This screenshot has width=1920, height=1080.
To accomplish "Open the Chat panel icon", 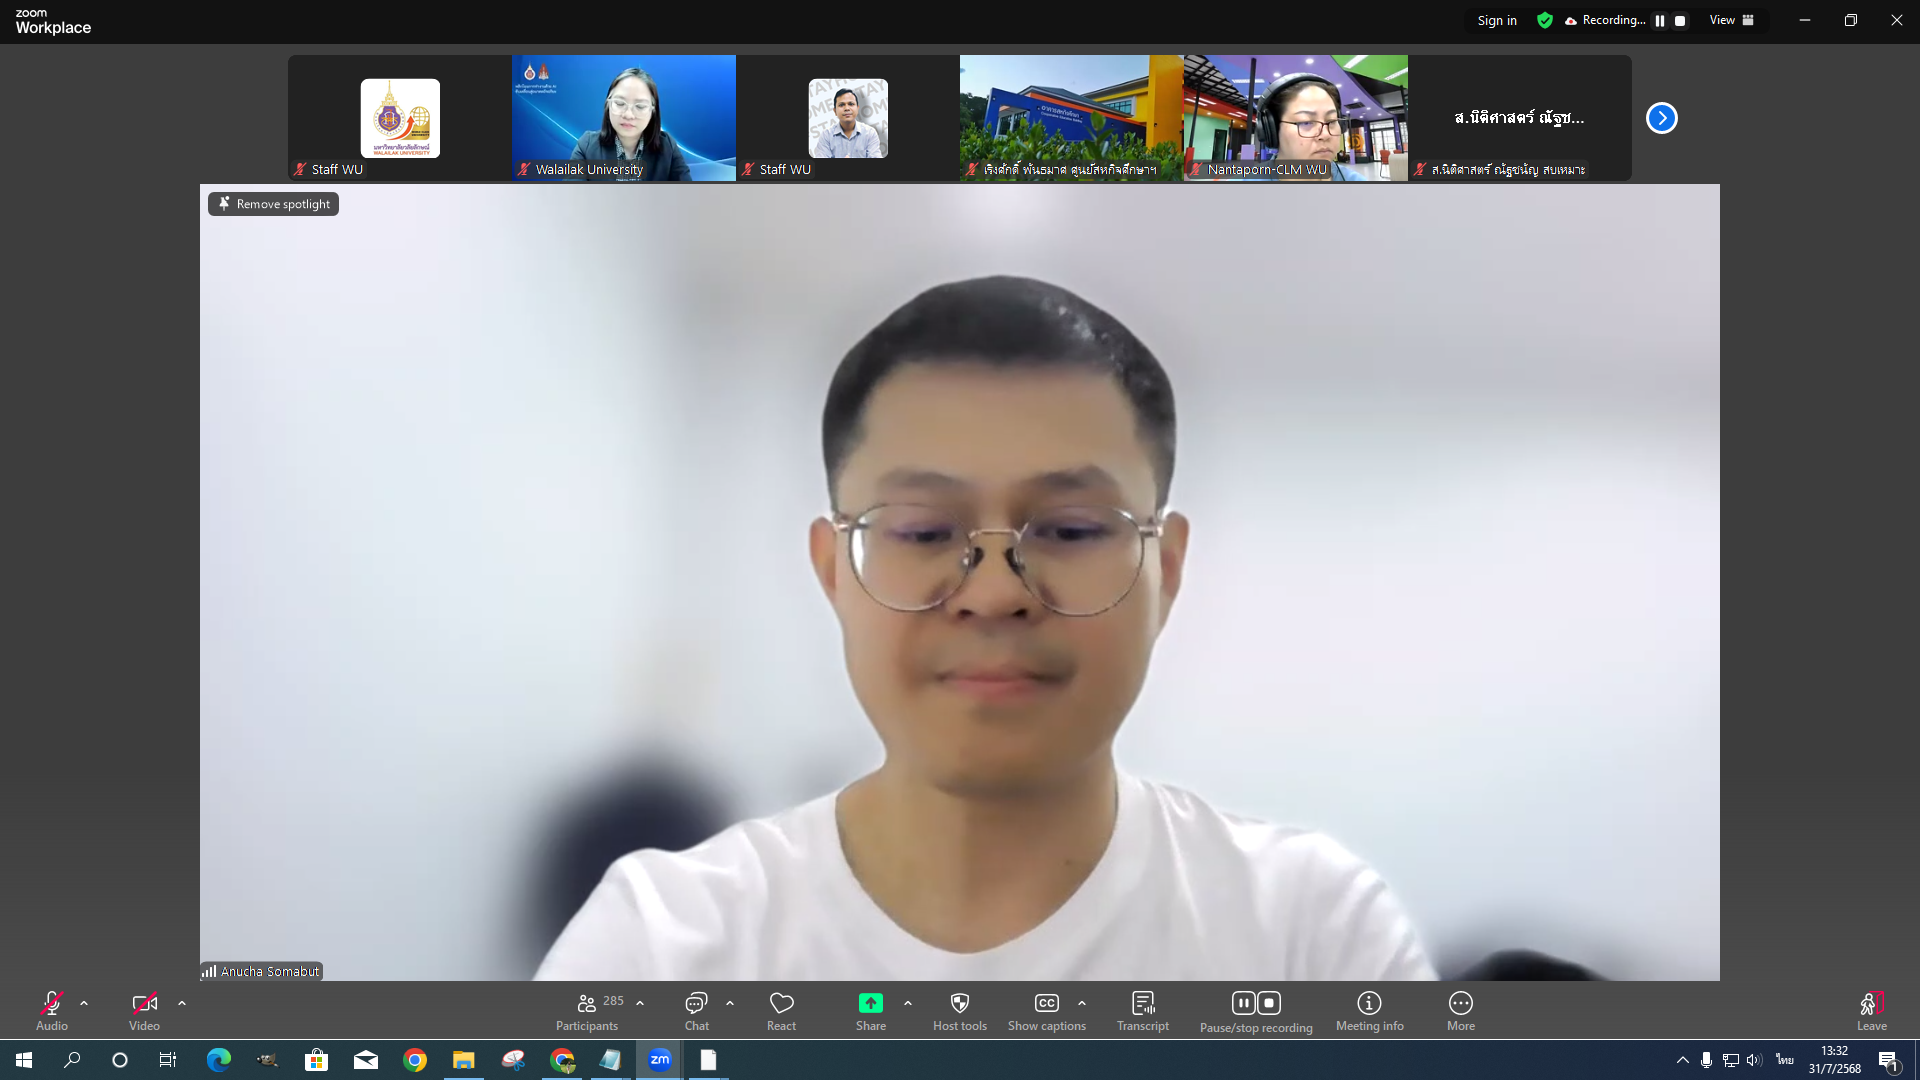I will (696, 1003).
